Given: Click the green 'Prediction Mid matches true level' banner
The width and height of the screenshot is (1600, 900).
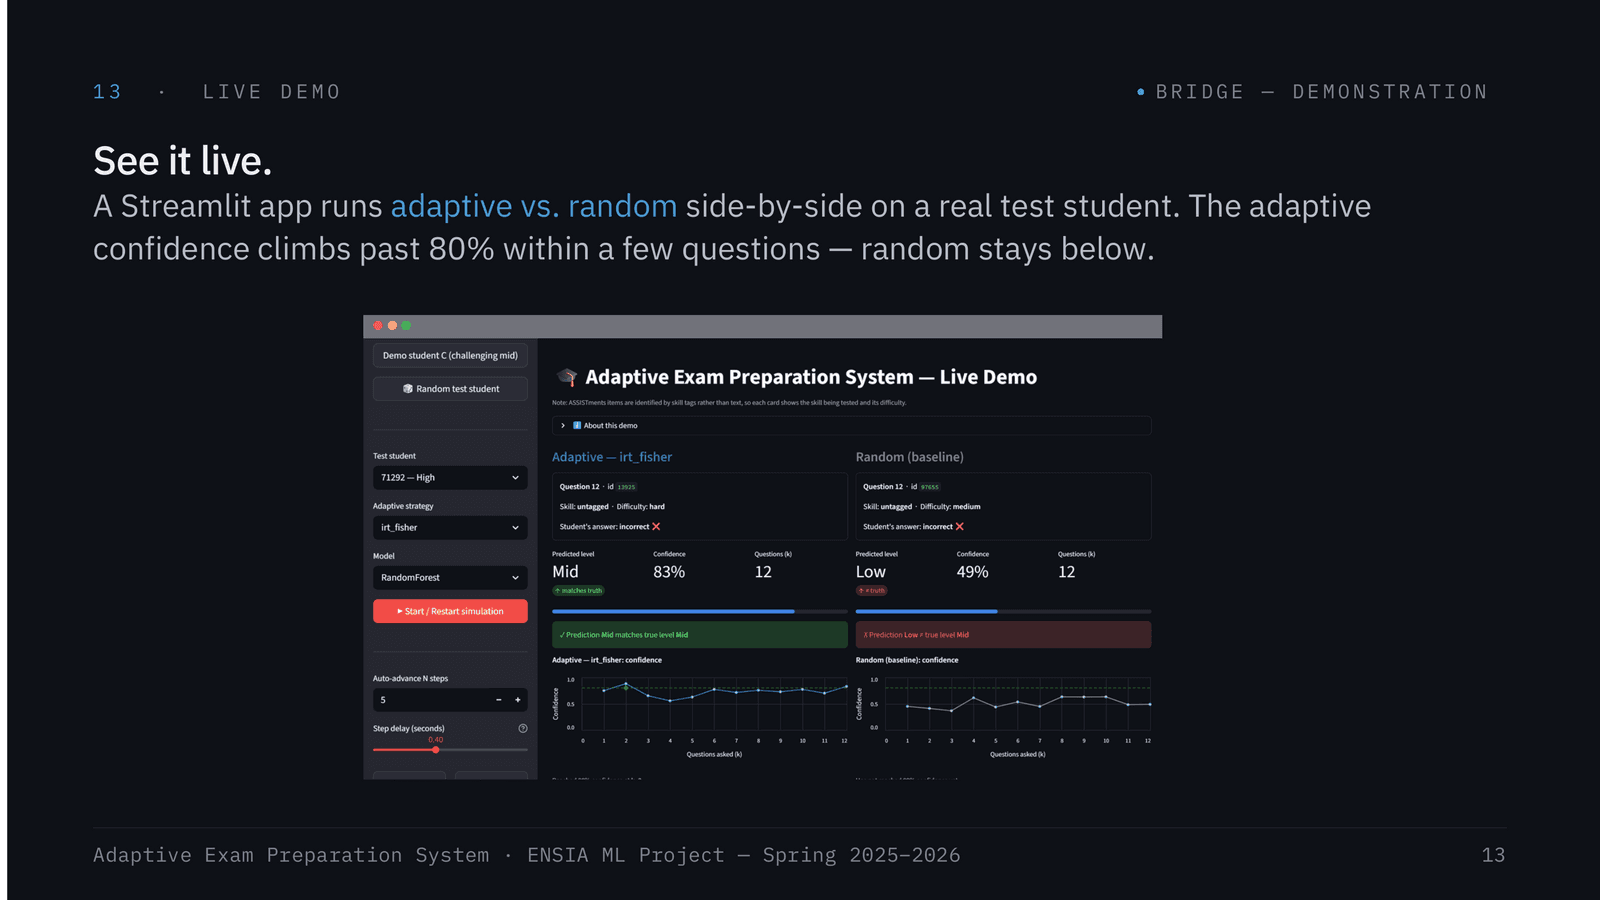Looking at the screenshot, I should [700, 635].
